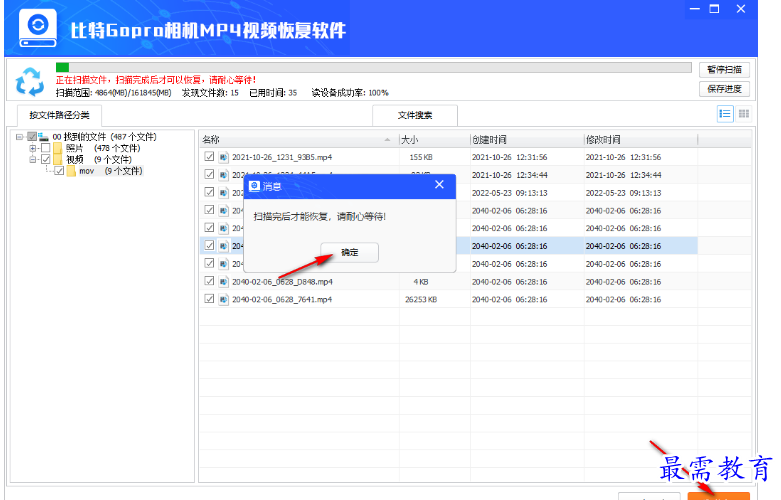Sort by the 修改时间 column header
The image size is (781, 500).
tap(640, 140)
